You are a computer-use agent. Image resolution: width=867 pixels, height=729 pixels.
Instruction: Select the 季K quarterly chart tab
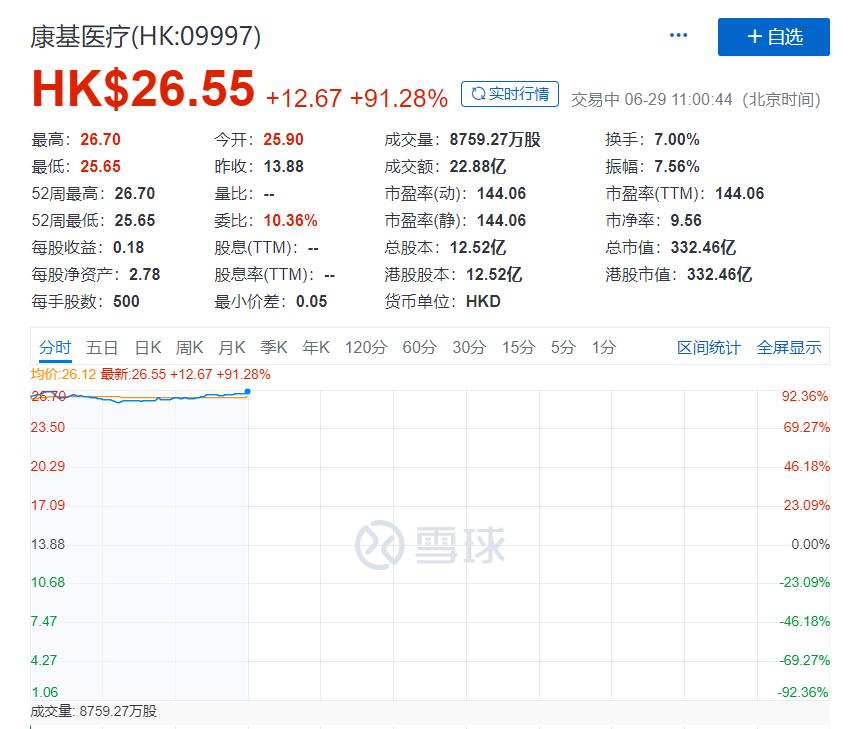274,348
